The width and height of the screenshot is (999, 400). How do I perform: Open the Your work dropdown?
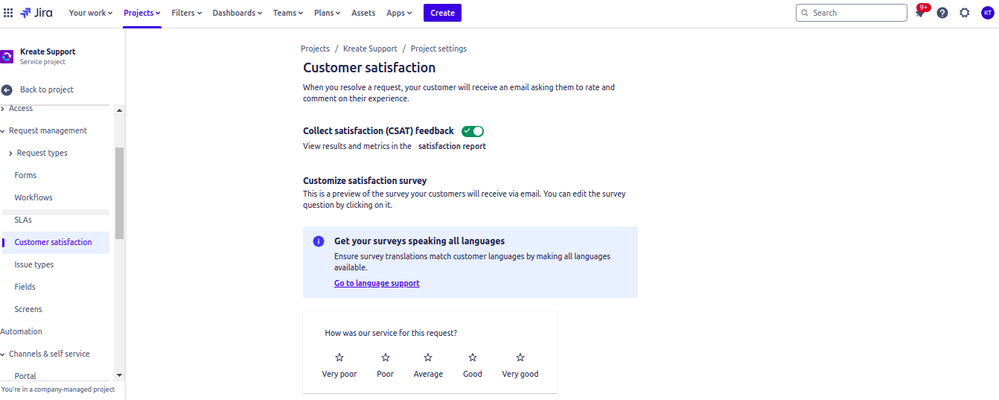click(x=90, y=13)
